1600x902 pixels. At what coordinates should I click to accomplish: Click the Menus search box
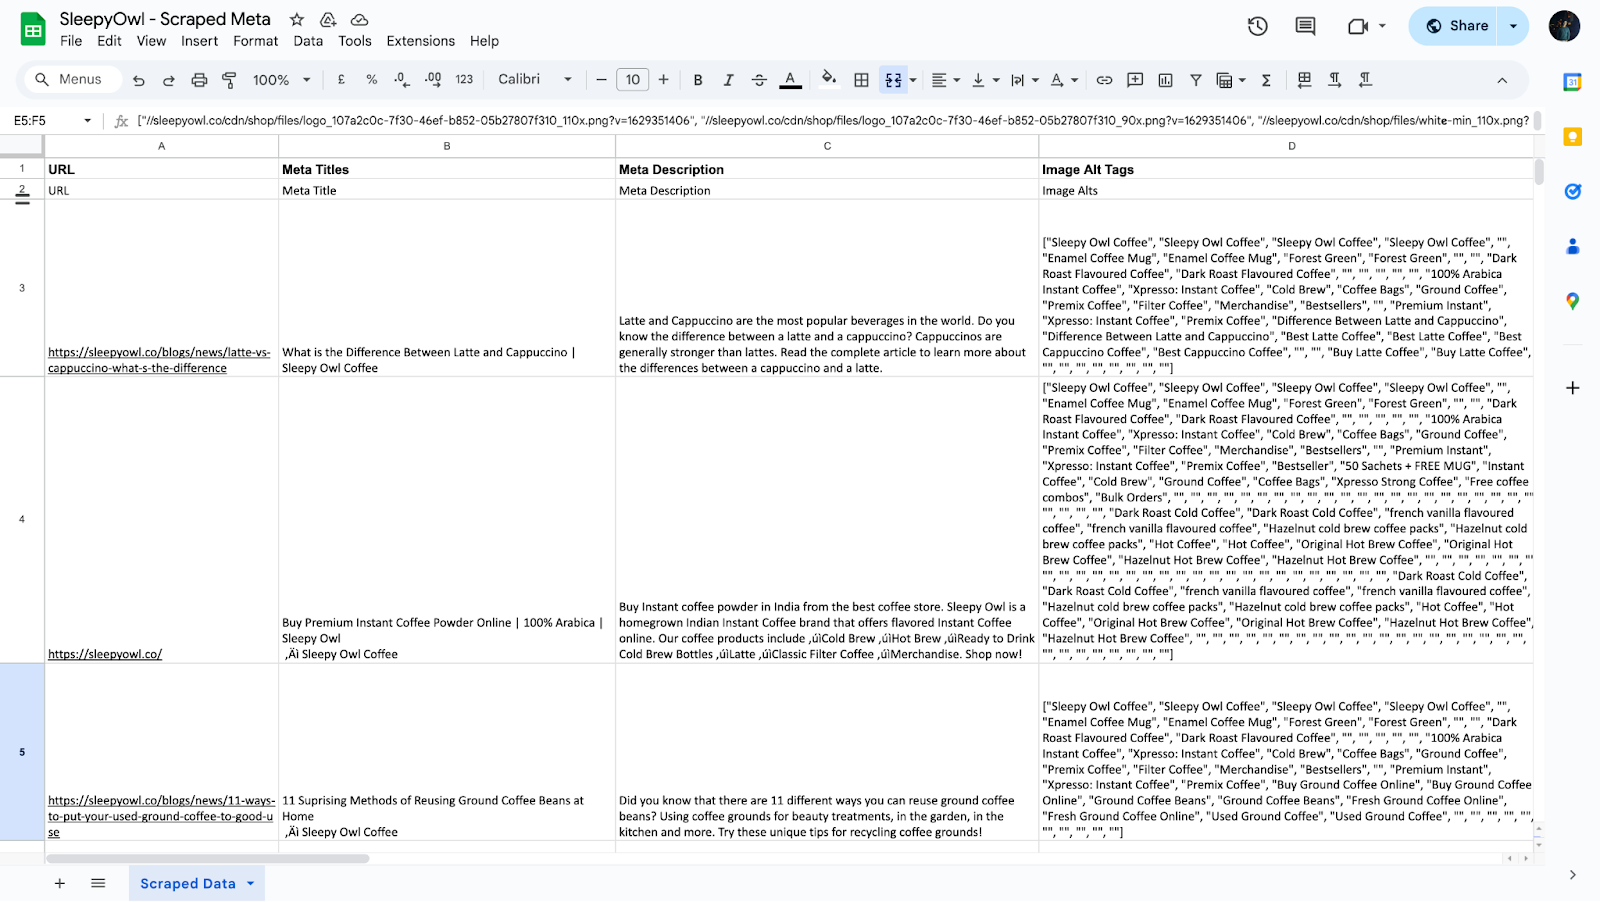74,80
